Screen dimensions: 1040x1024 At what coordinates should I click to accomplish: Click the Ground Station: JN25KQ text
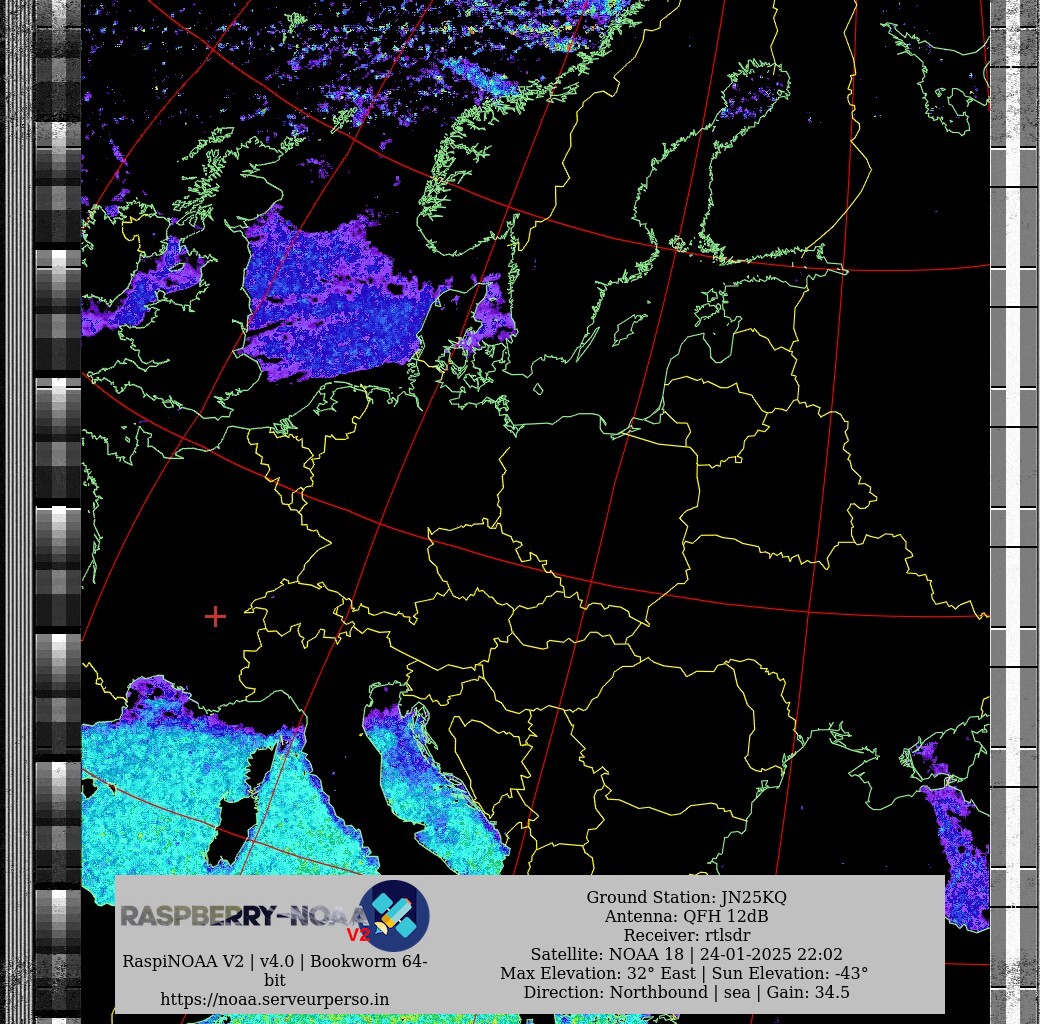(686, 897)
